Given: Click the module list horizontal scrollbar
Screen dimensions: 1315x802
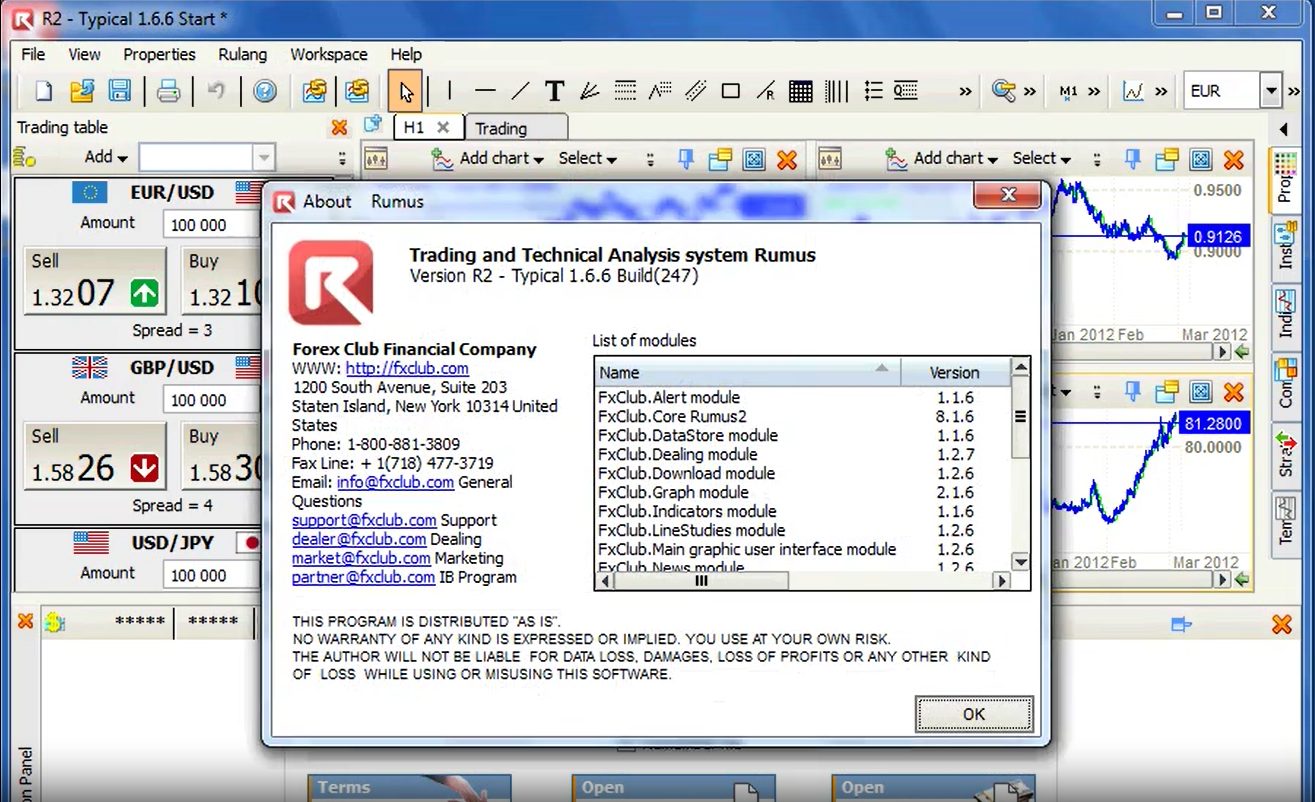Looking at the screenshot, I should point(700,580).
